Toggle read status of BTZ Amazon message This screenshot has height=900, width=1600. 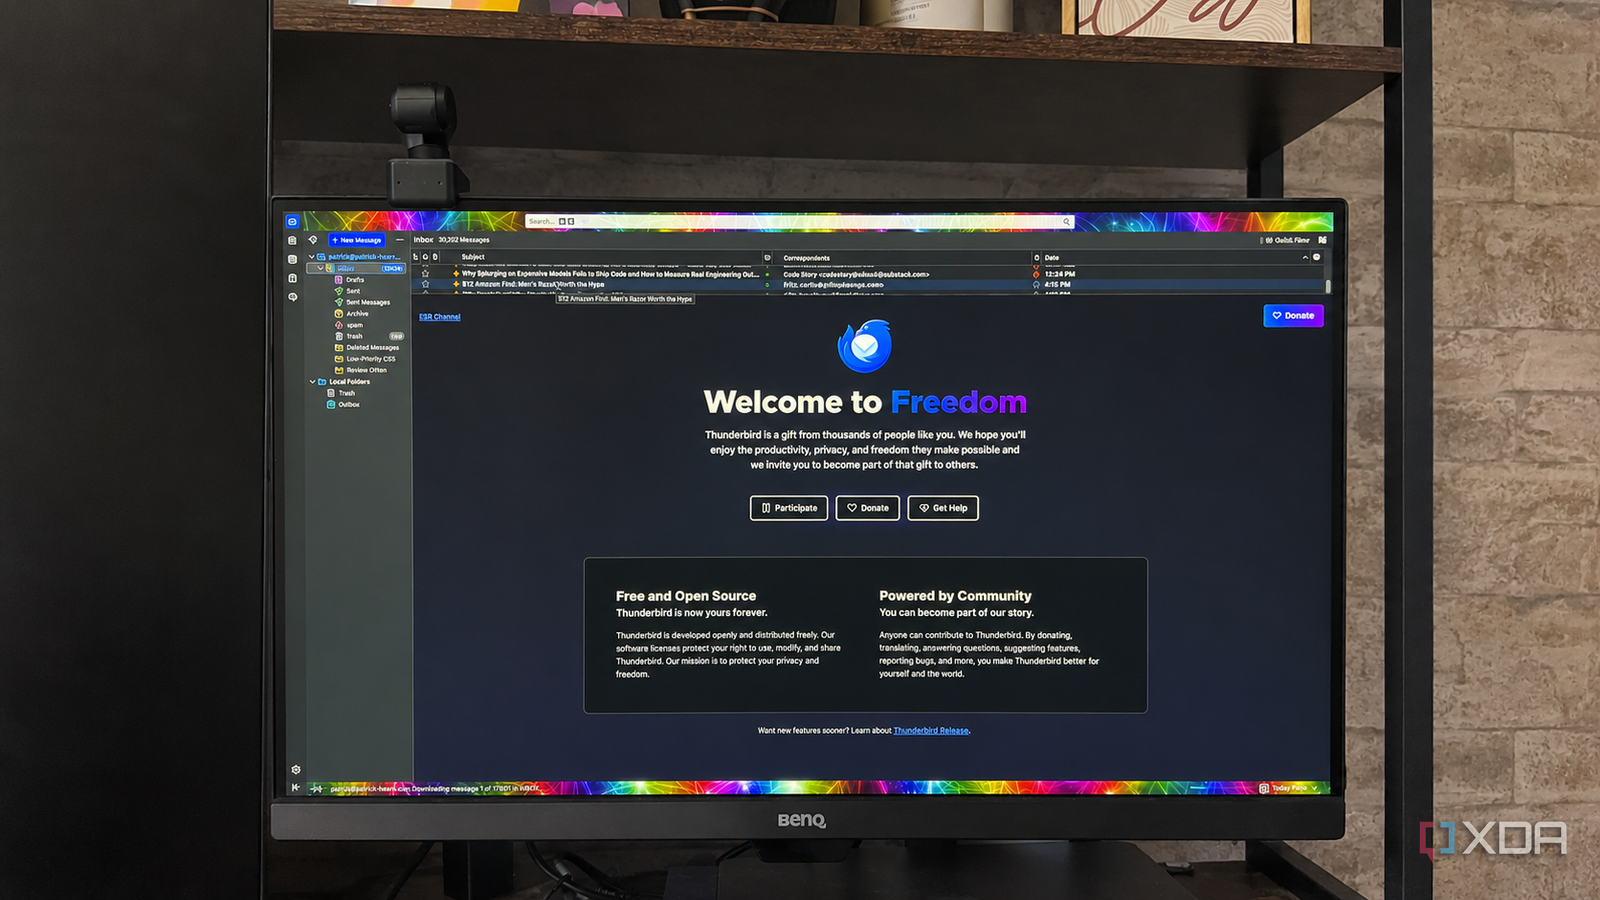click(x=767, y=285)
